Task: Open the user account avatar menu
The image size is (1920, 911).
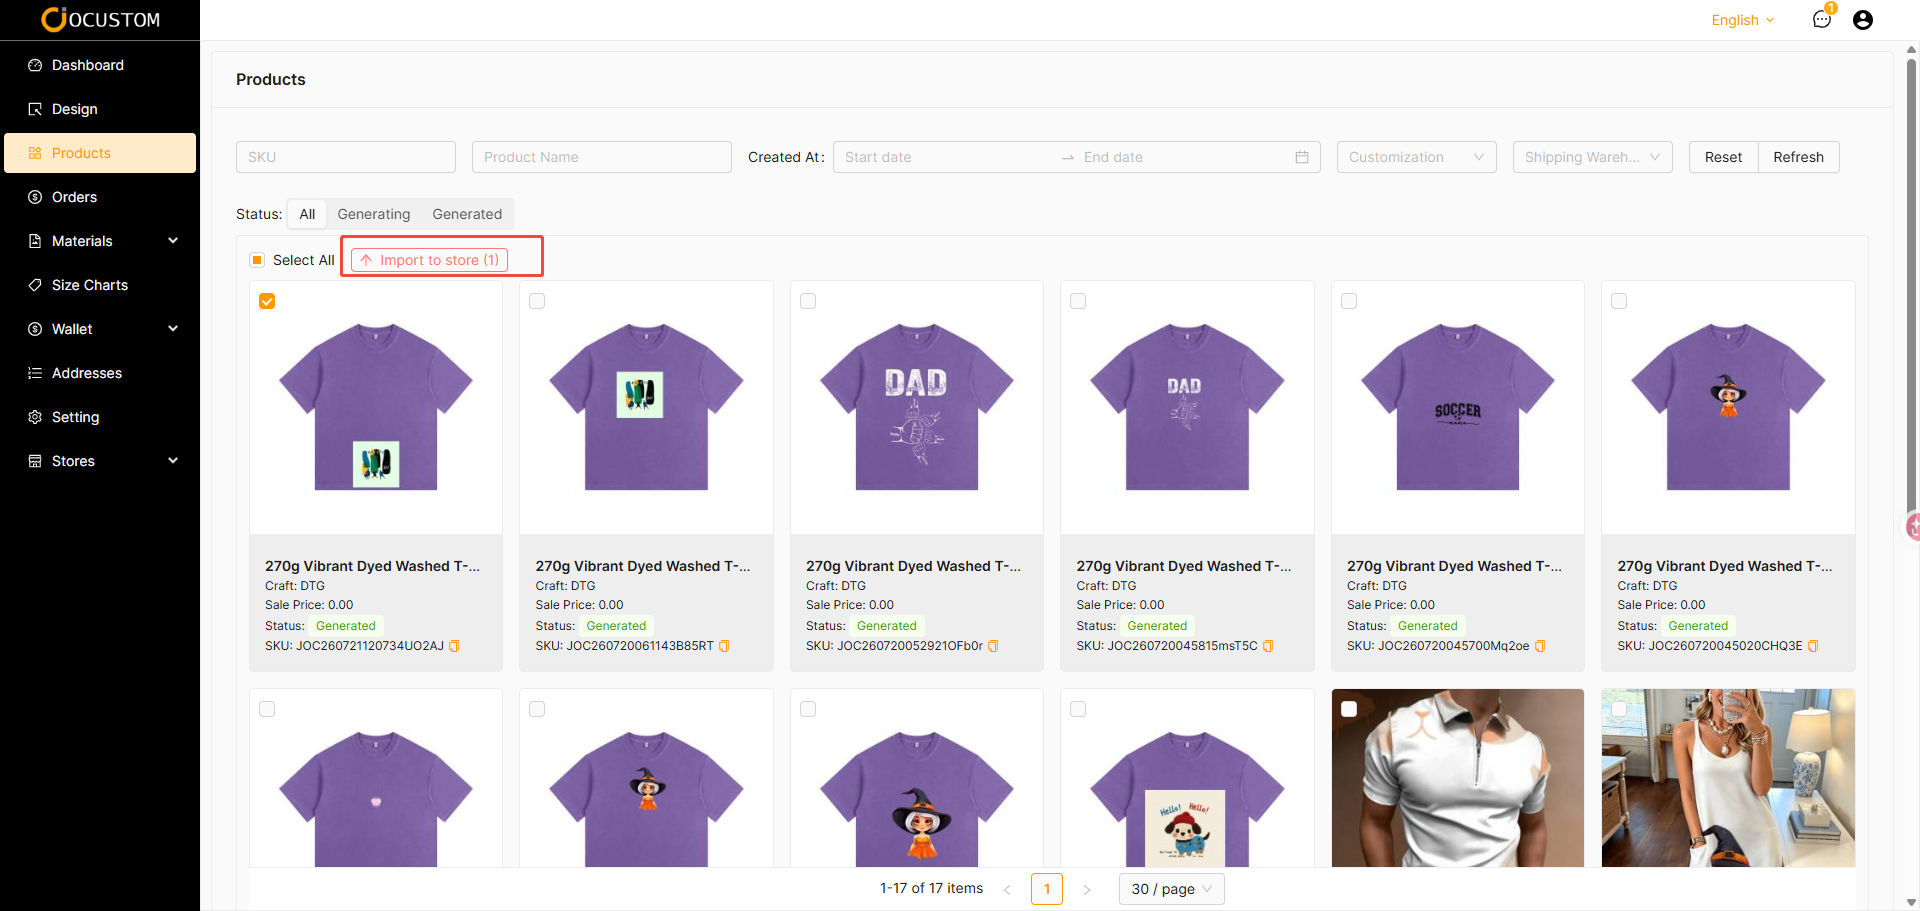Action: click(1862, 20)
